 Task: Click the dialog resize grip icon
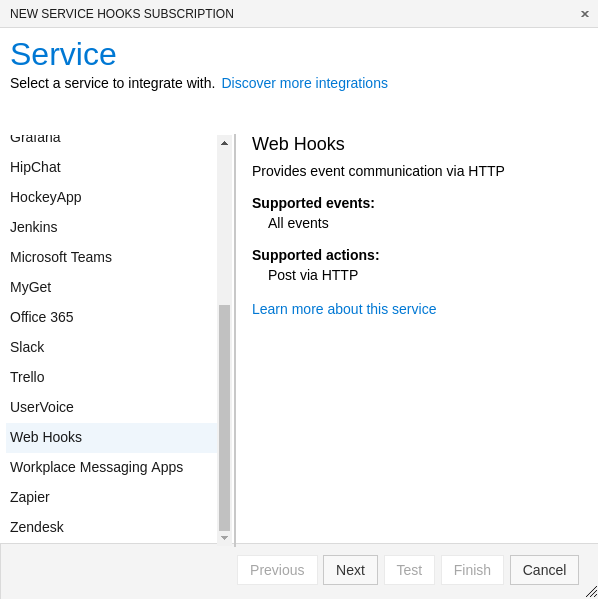(591, 592)
